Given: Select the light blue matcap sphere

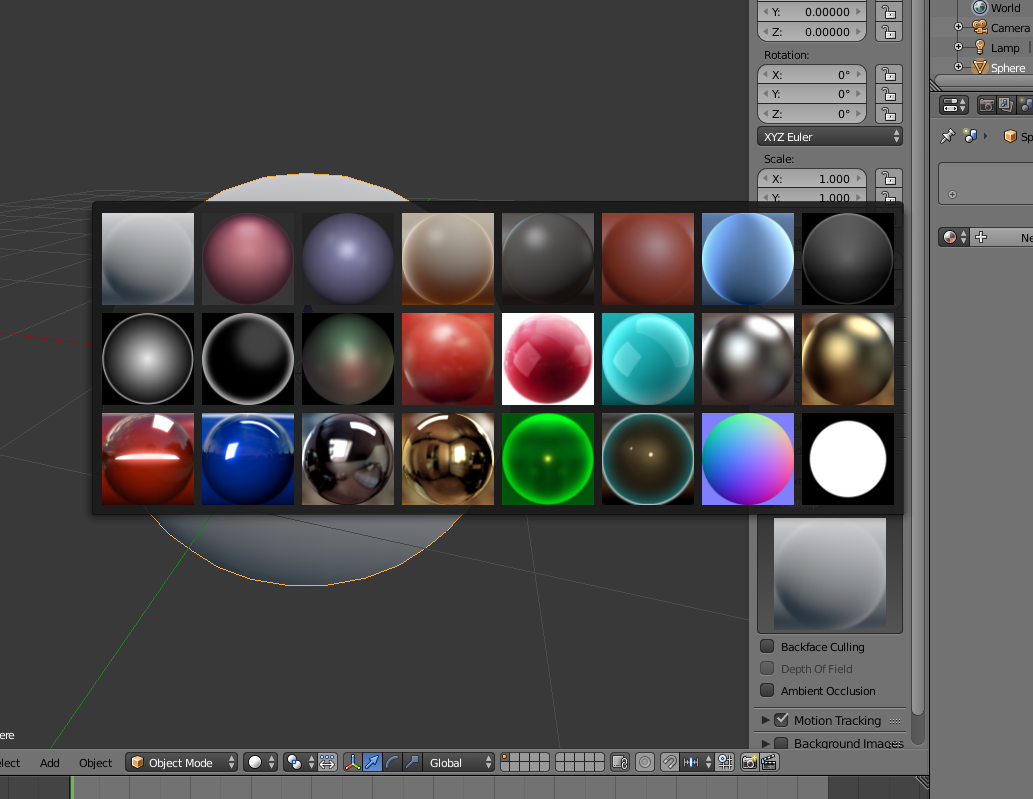Looking at the screenshot, I should coord(748,258).
